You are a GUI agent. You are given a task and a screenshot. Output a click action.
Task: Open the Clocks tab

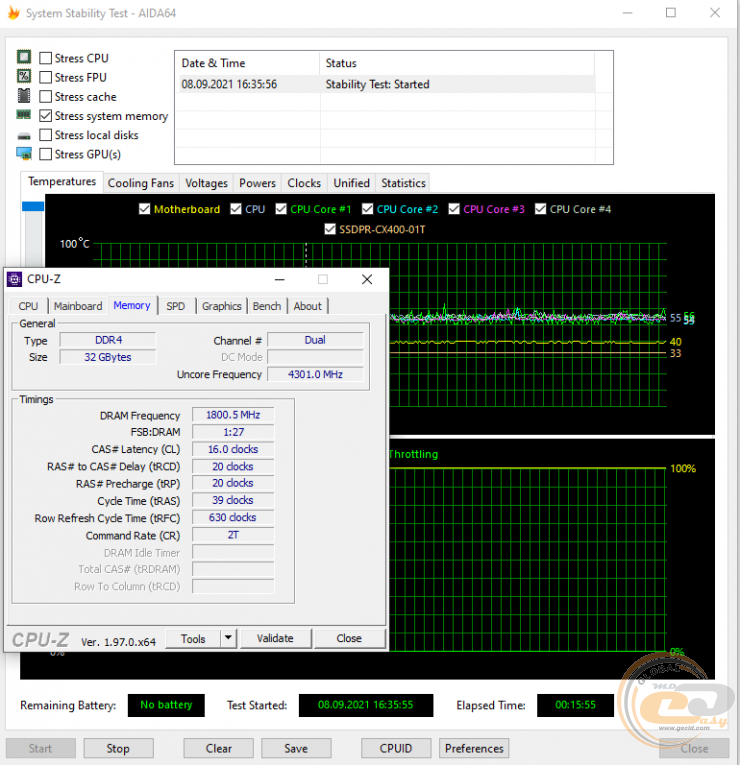[x=304, y=183]
